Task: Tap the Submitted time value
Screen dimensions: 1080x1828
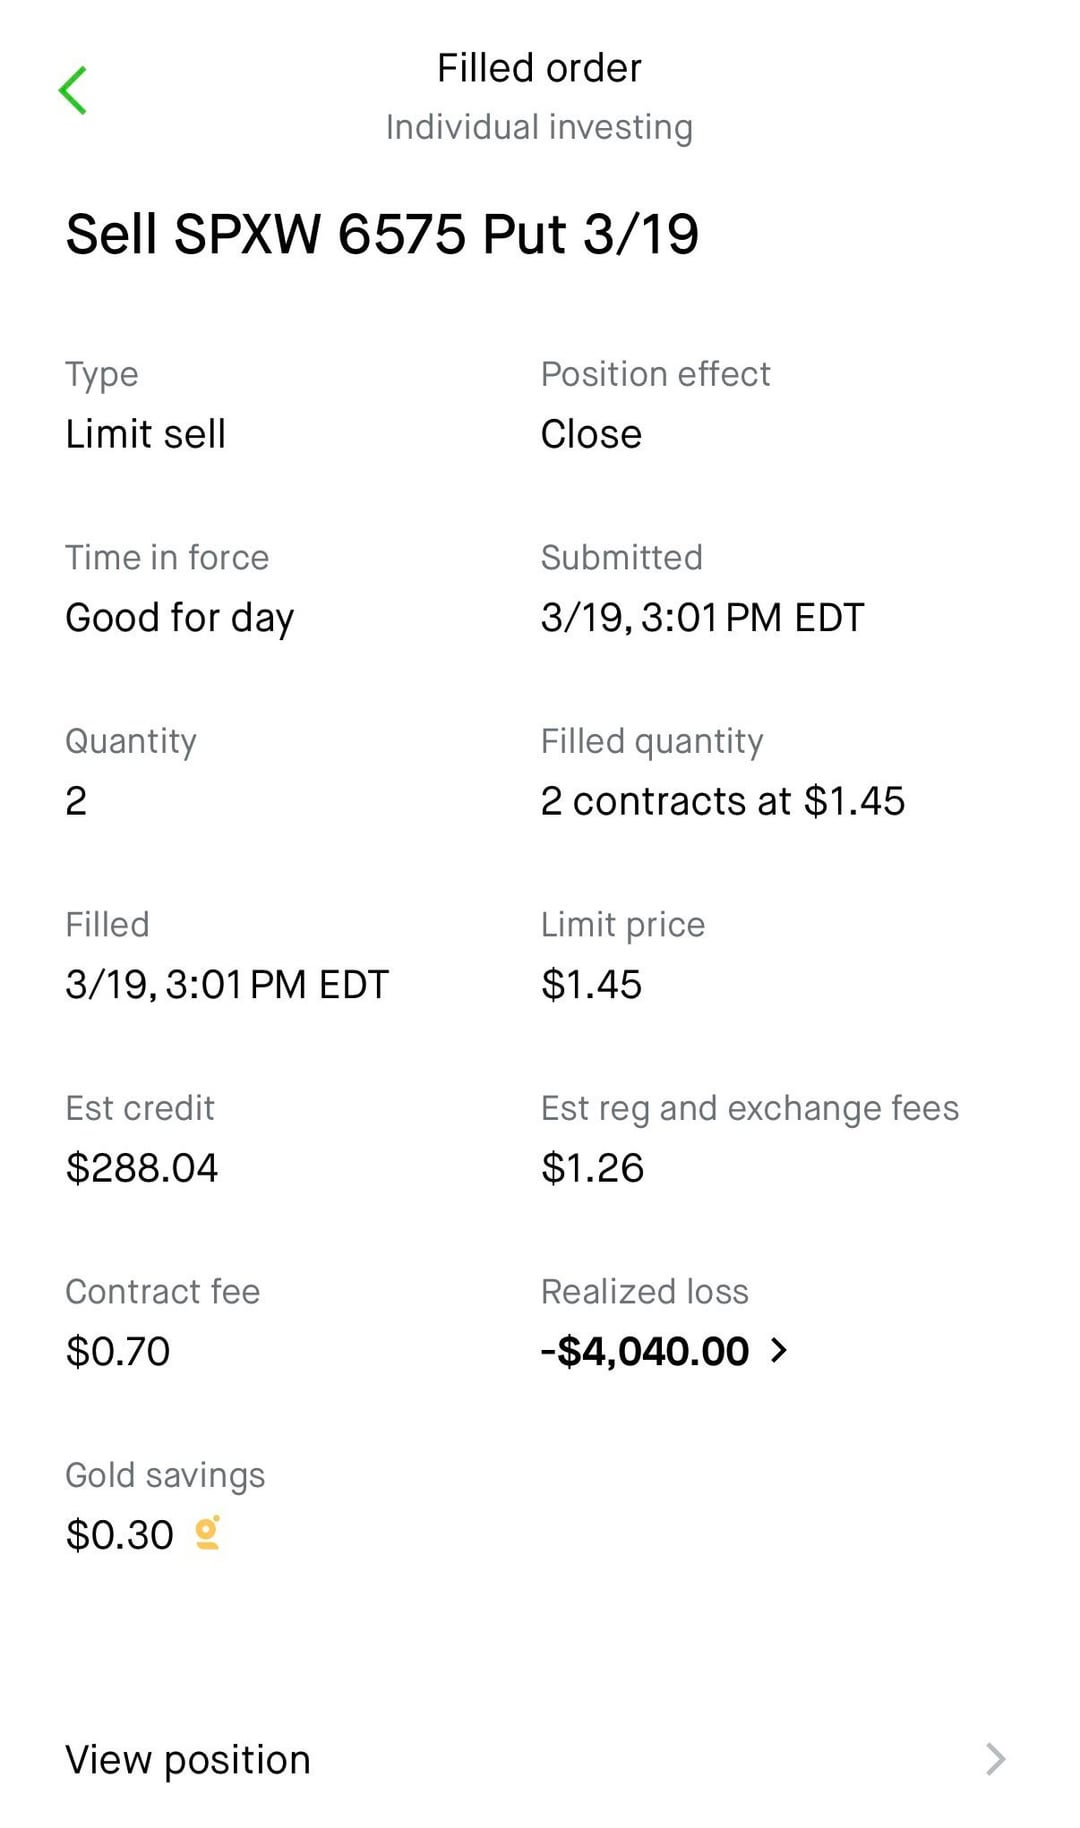Action: 702,618
